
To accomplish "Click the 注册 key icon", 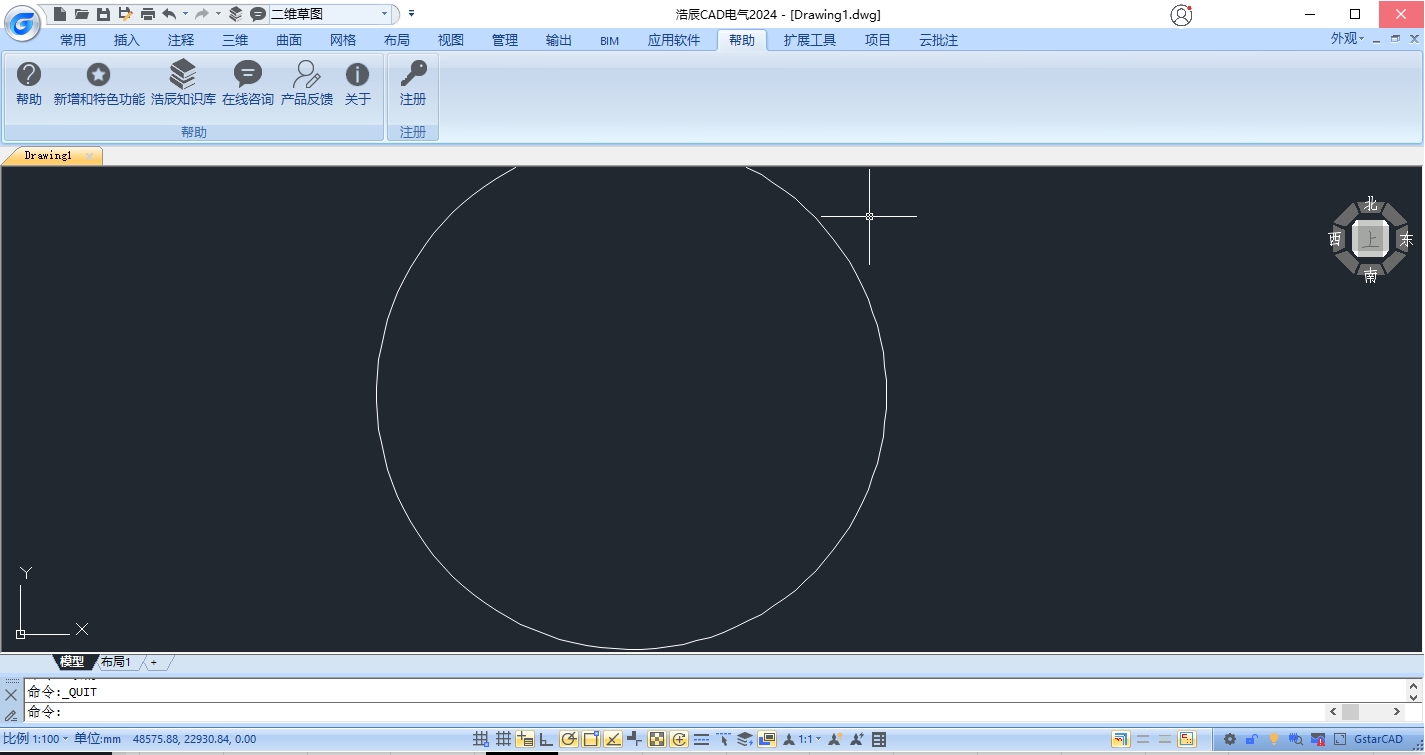I will tap(413, 84).
